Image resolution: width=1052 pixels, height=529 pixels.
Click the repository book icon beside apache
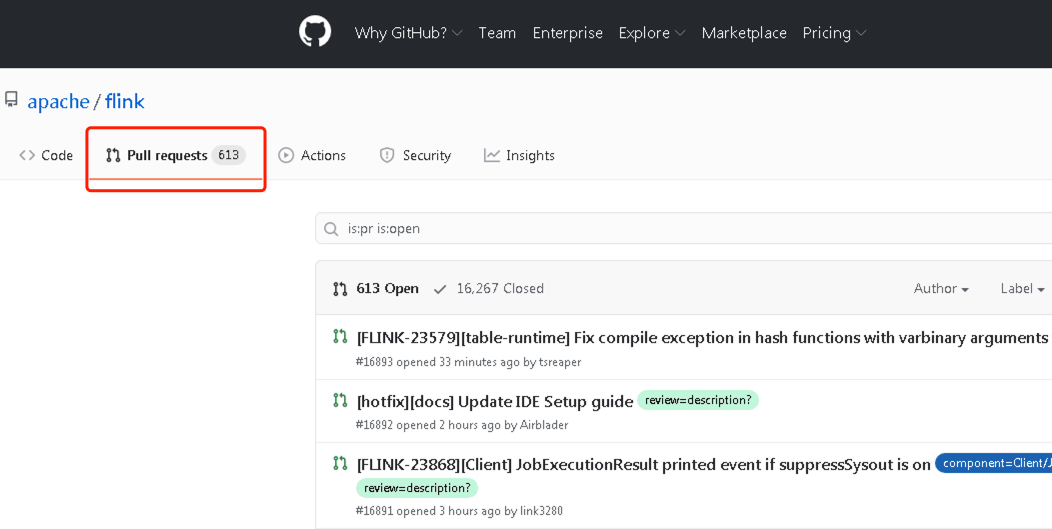(x=11, y=100)
